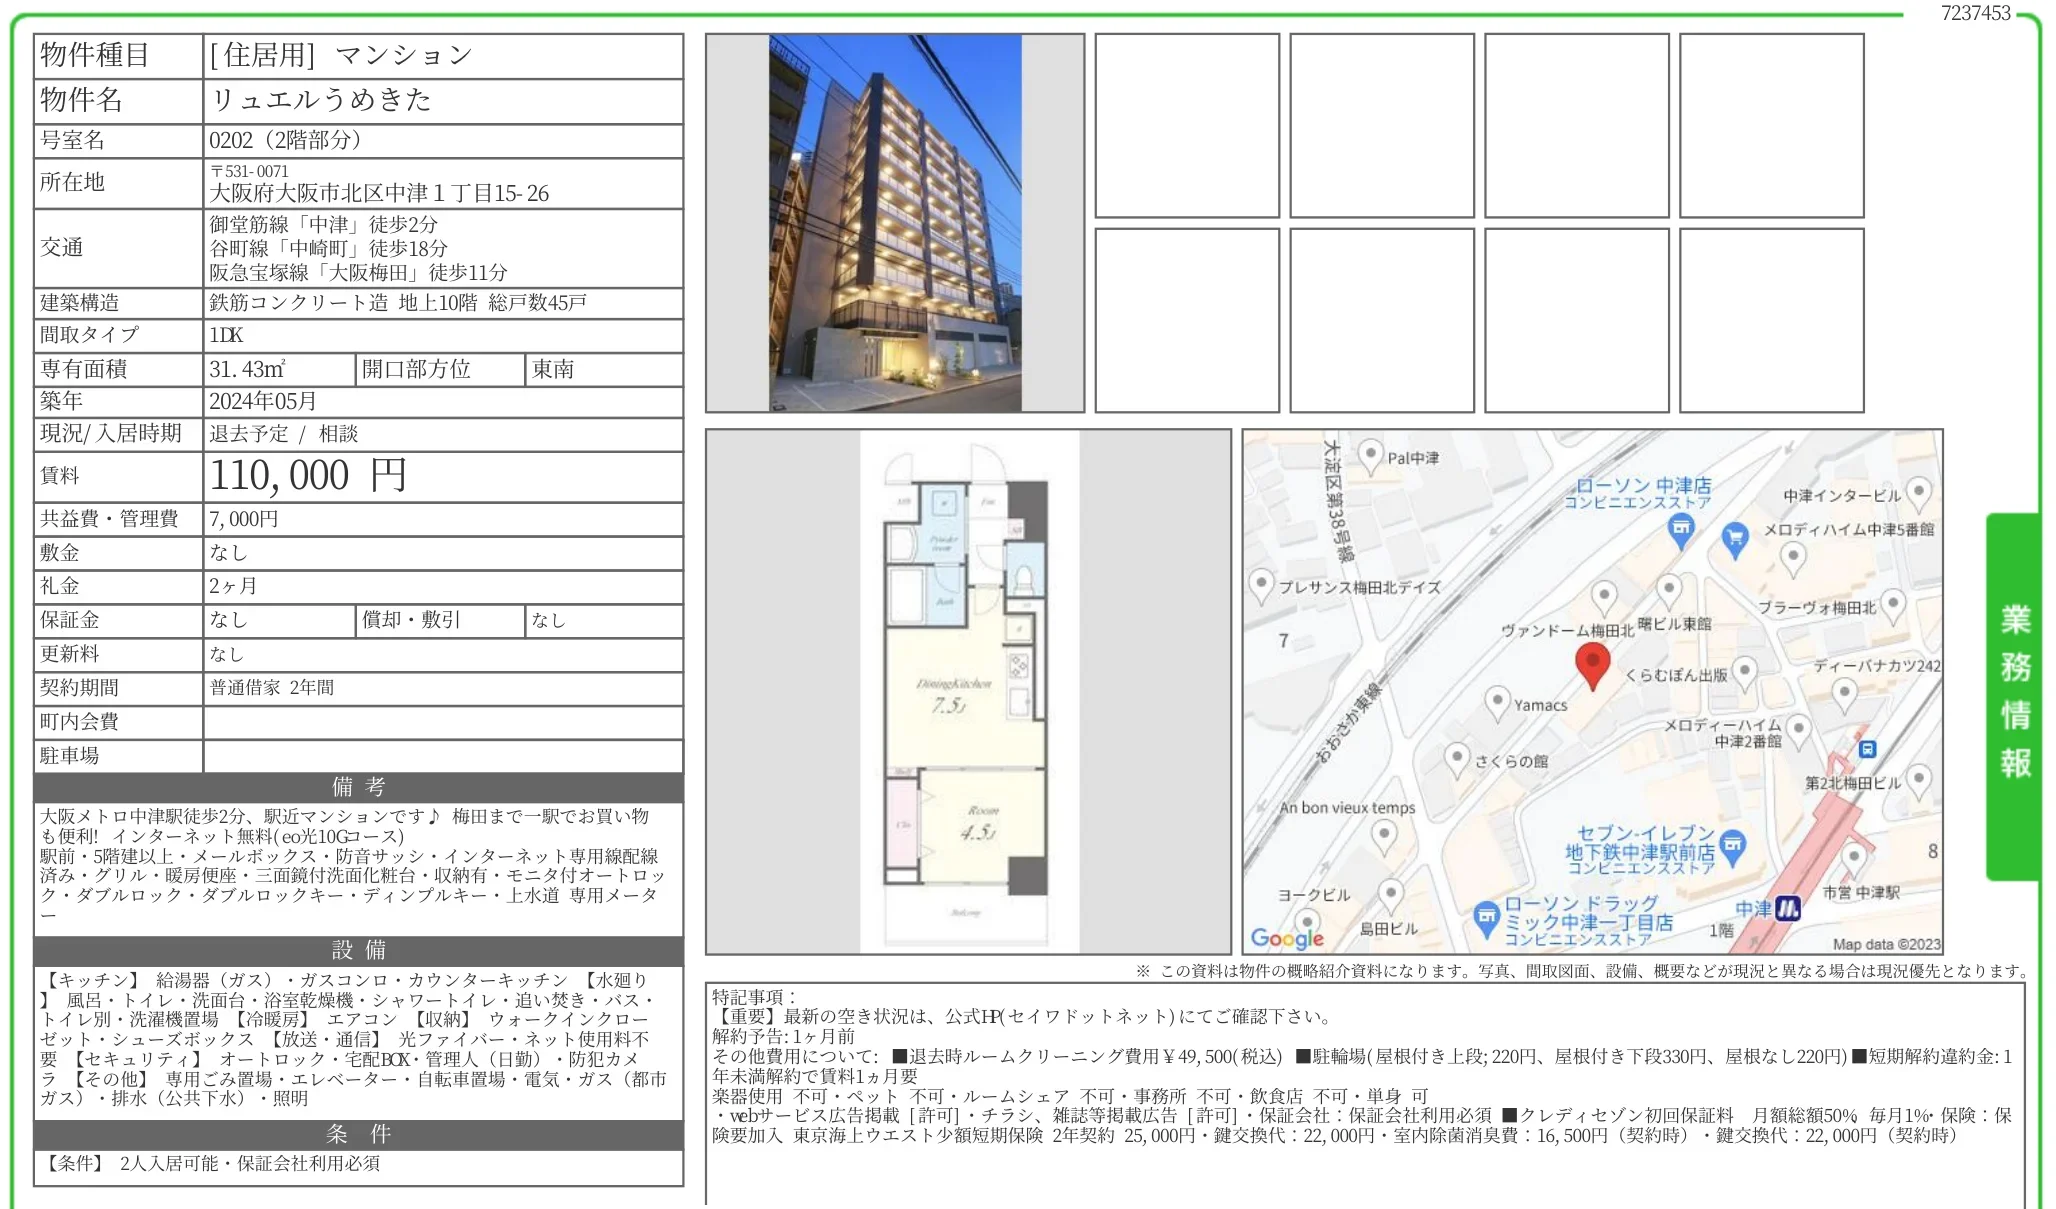This screenshot has height=1209, width=2056.
Task: Click the Lawson Drug store map marker
Action: [1487, 917]
